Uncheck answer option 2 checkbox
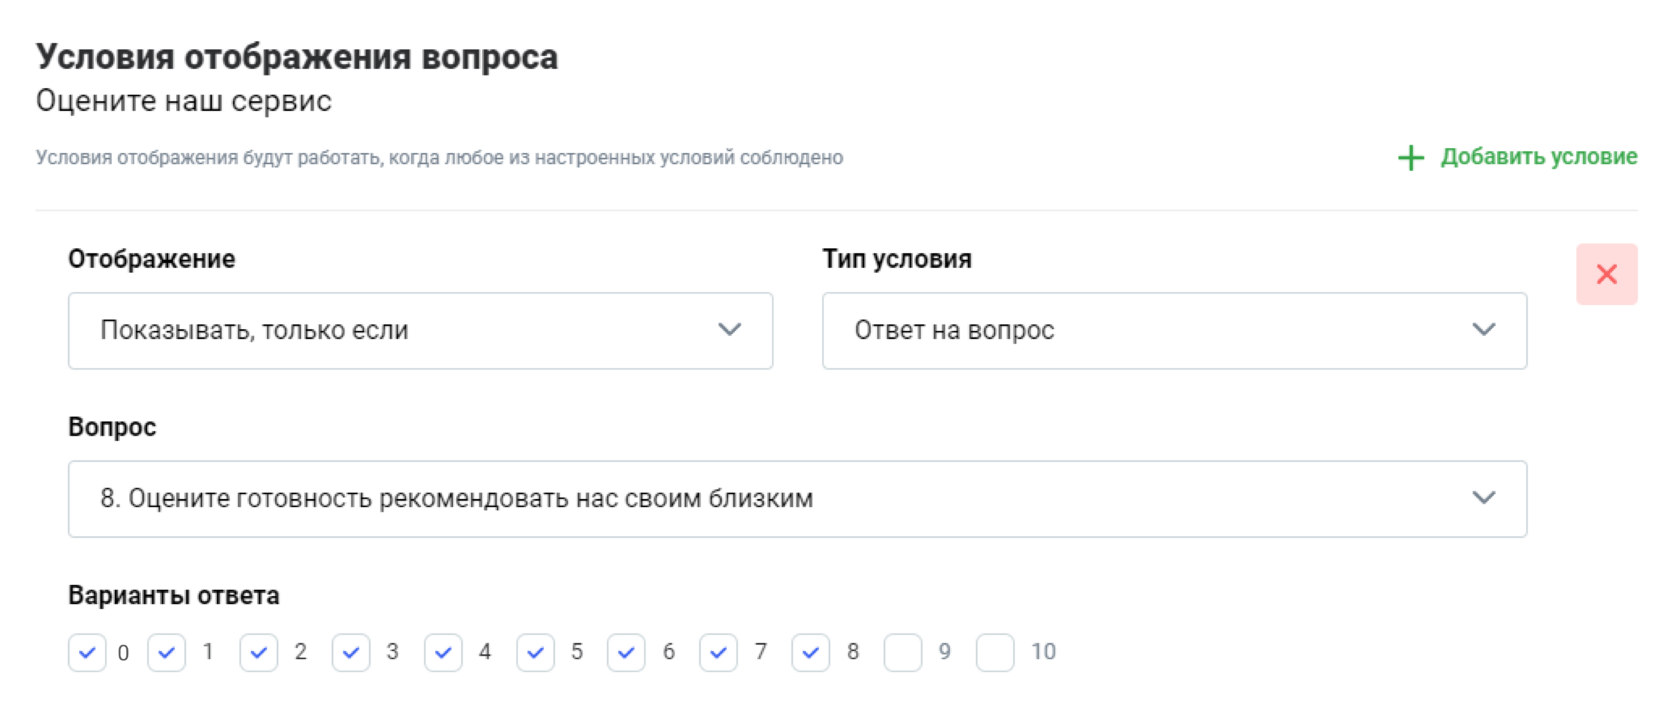Screen dimensions: 1680x728 point(259,653)
